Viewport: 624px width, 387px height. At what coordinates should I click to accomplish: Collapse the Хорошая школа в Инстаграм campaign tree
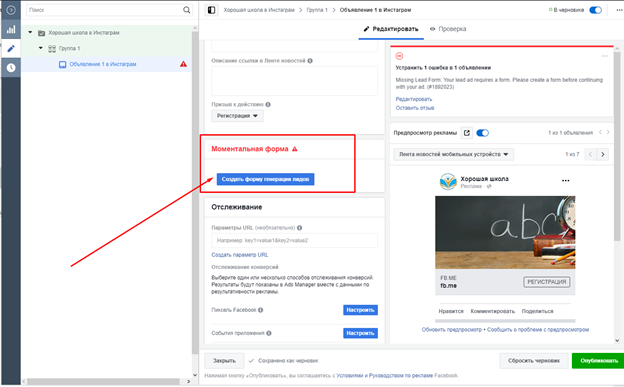click(x=30, y=32)
